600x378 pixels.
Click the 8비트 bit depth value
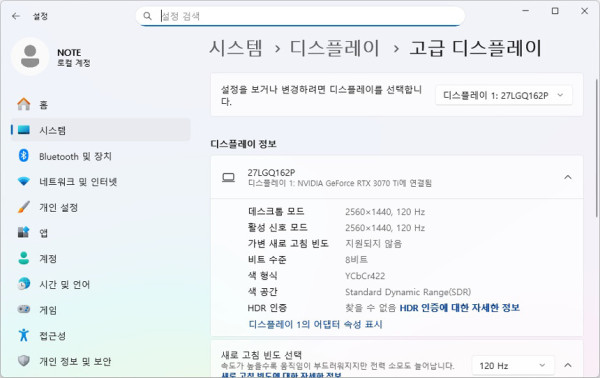pyautogui.click(x=356, y=260)
